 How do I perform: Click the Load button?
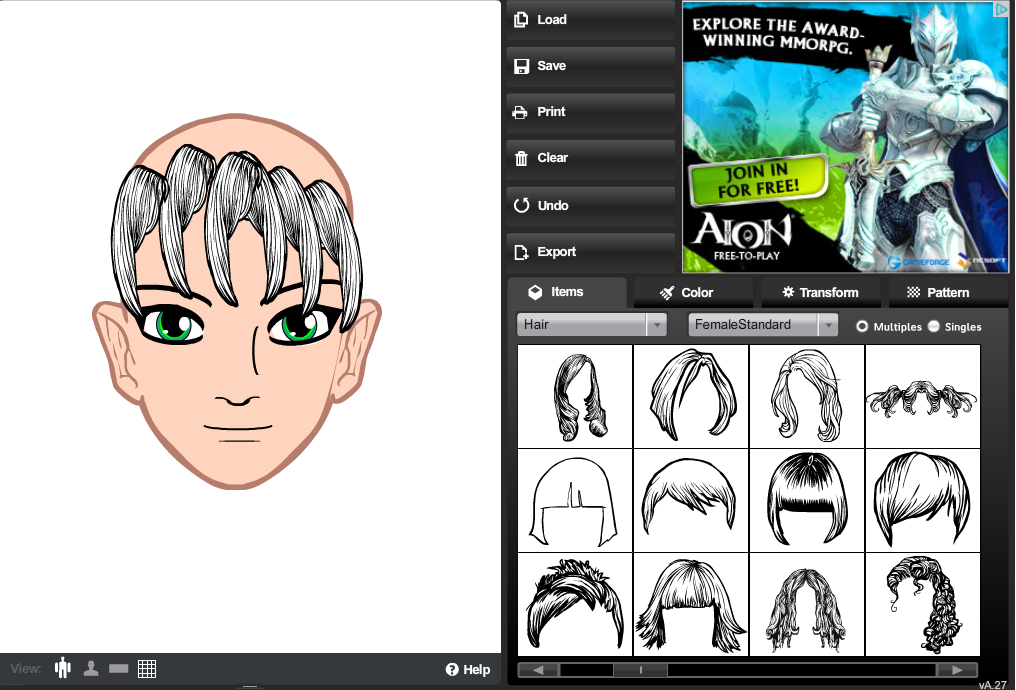coord(590,20)
